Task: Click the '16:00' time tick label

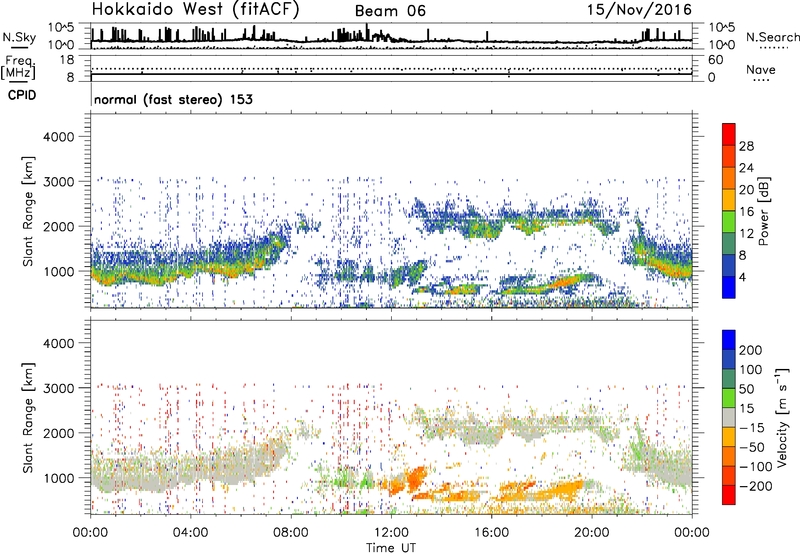Action: [491, 533]
